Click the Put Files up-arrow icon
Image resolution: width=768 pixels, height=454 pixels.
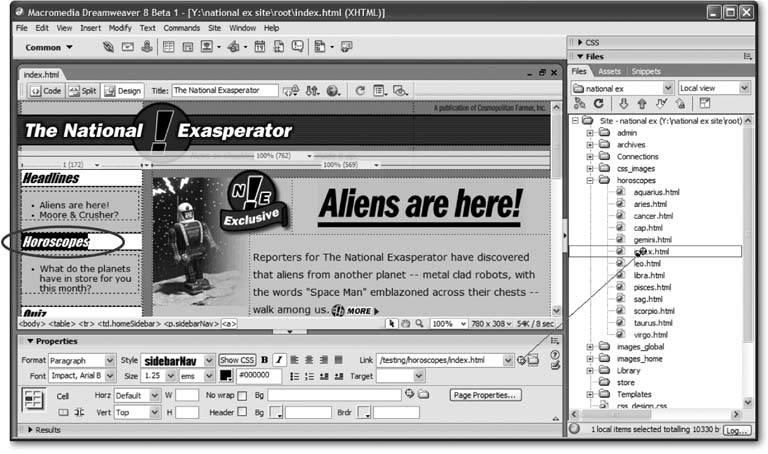[x=642, y=103]
